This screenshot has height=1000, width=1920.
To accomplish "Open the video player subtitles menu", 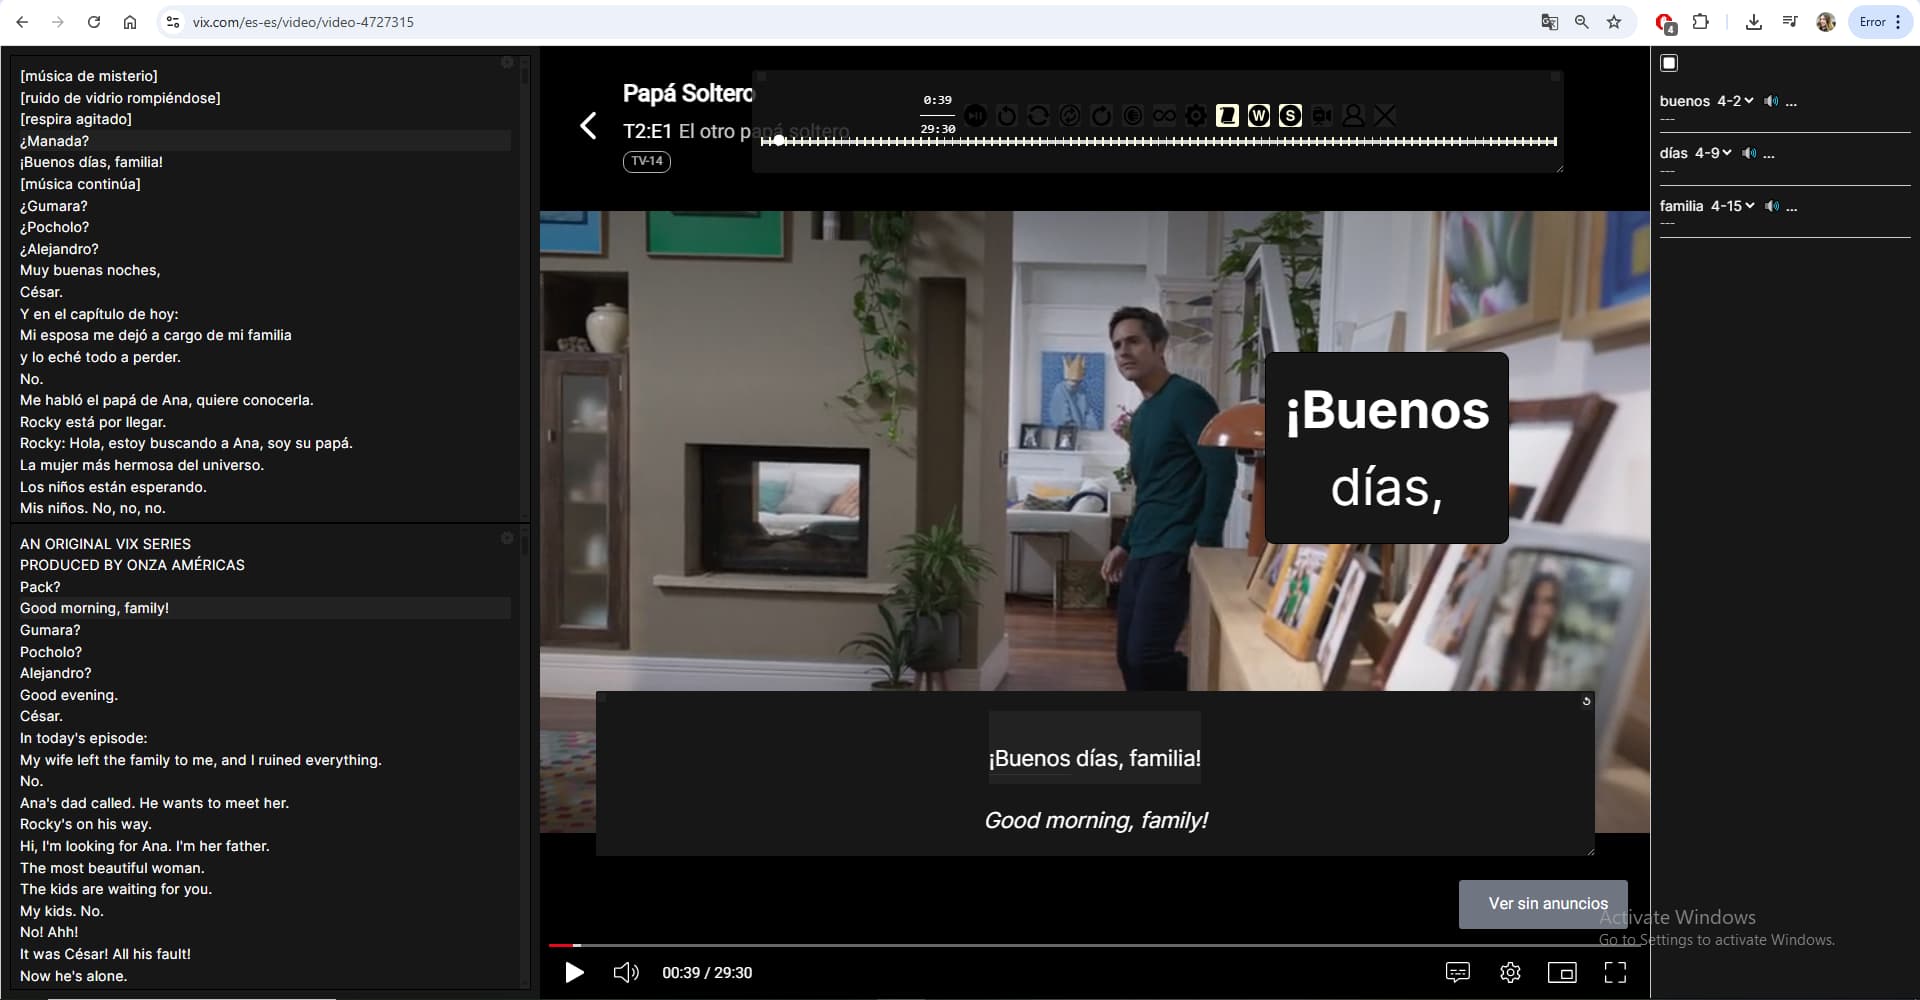I will click(x=1457, y=972).
